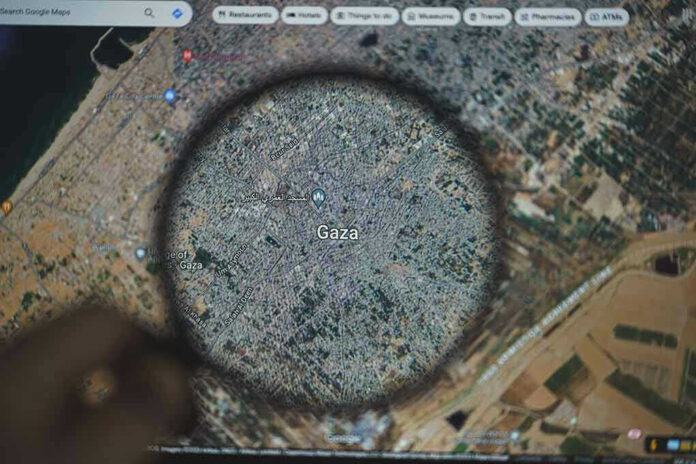Click the pink marker in the bottom-right fields

(x=634, y=433)
